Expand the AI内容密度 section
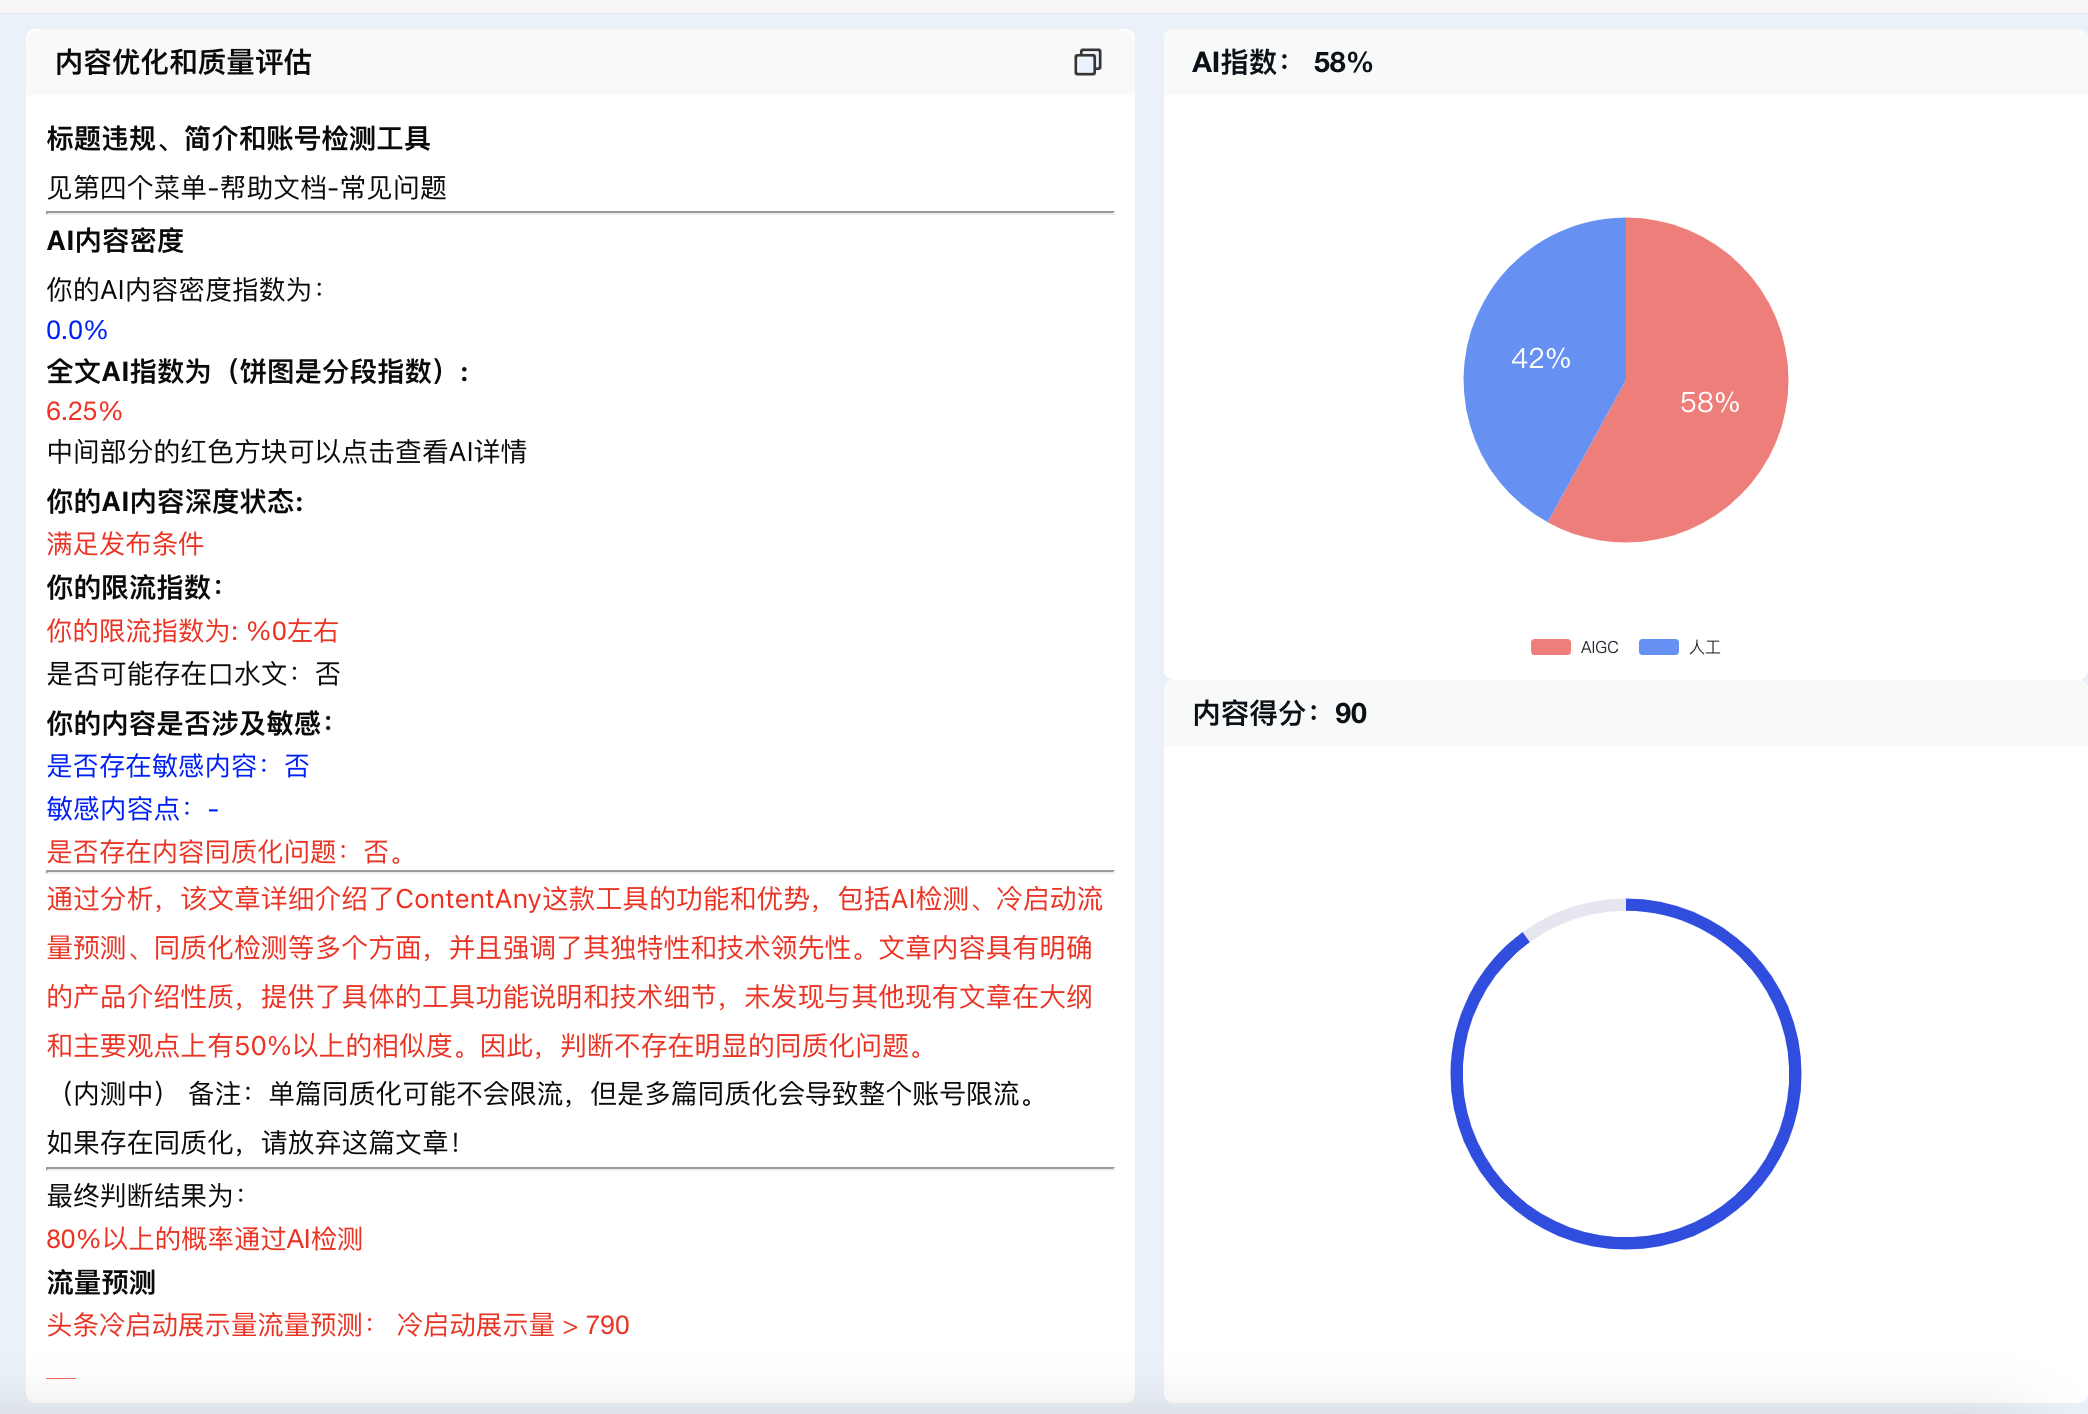This screenshot has width=2088, height=1414. (115, 241)
